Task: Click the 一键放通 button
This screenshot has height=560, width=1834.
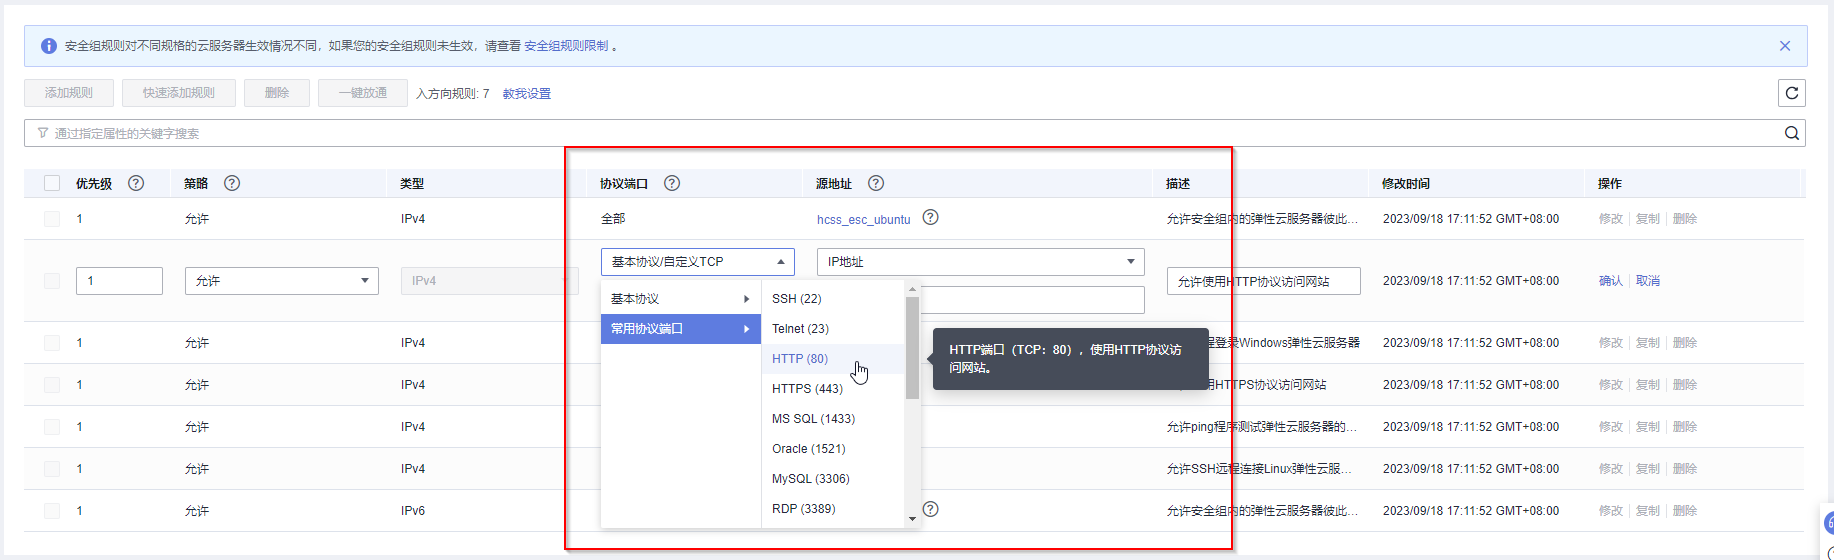Action: [363, 93]
